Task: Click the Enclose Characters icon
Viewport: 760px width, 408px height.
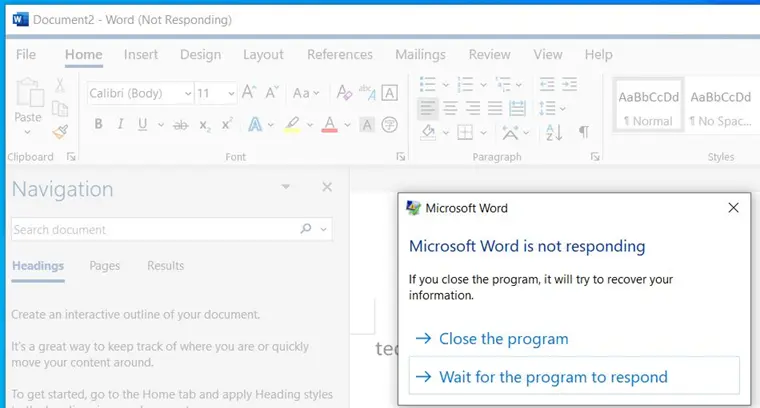Action: click(390, 125)
